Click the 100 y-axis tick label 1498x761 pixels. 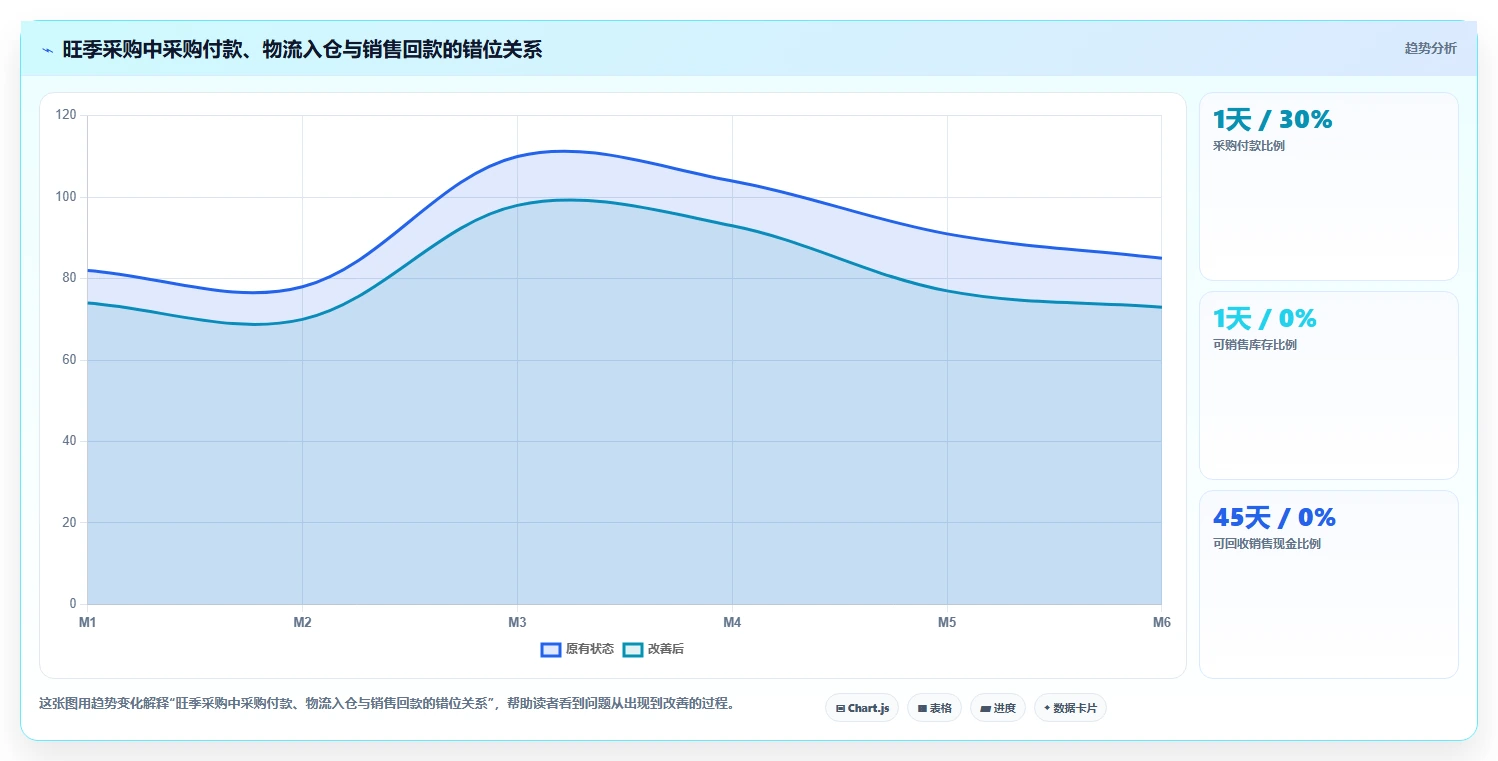pyautogui.click(x=66, y=197)
